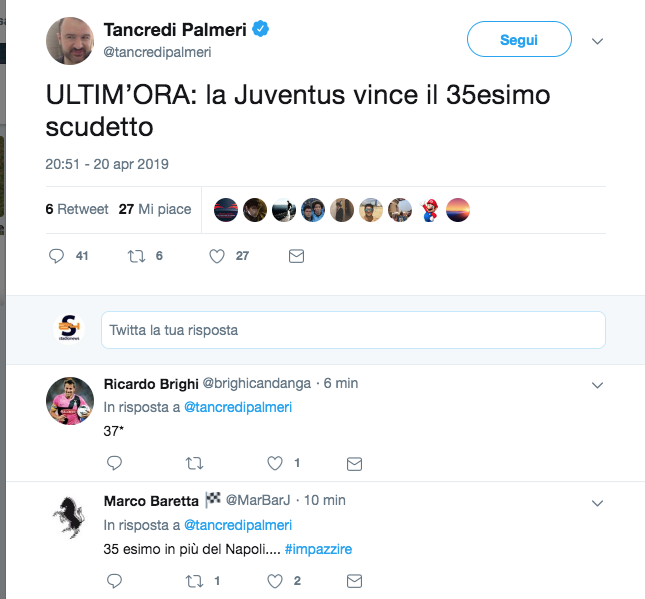Reply to Tancredi Palmeri's main tweet
This screenshot has height=599, width=645.
tap(57, 256)
